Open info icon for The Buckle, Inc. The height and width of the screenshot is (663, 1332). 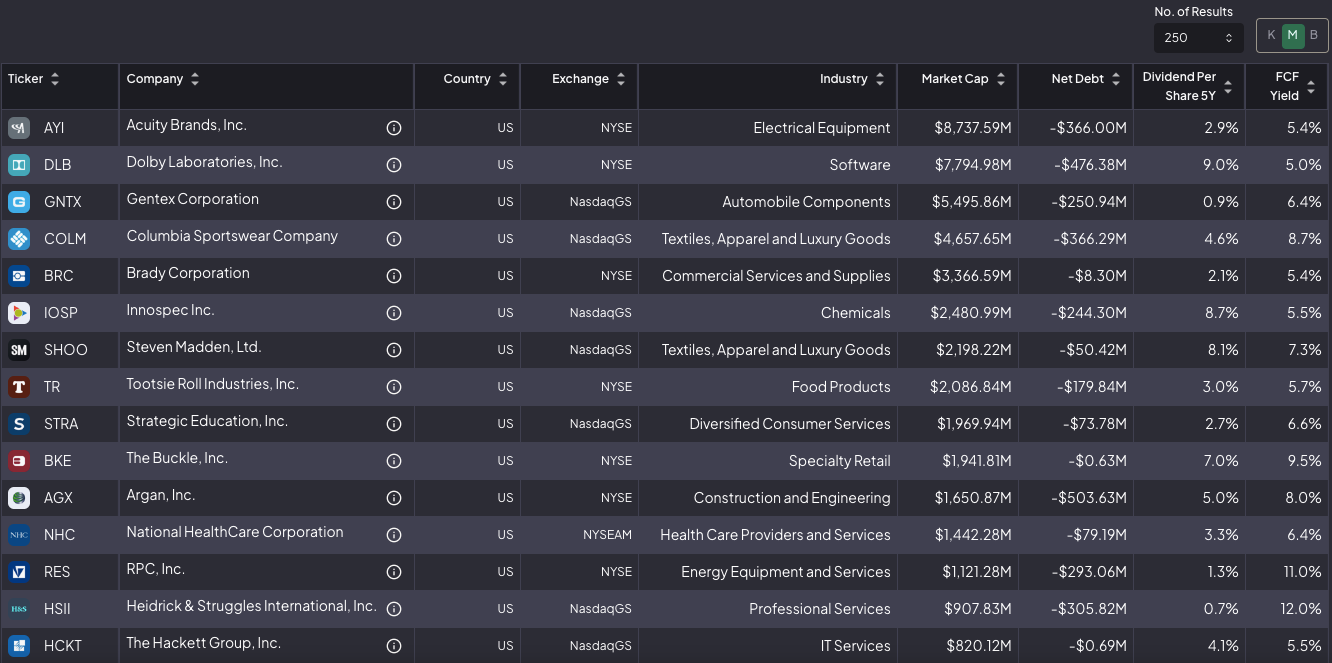click(394, 461)
